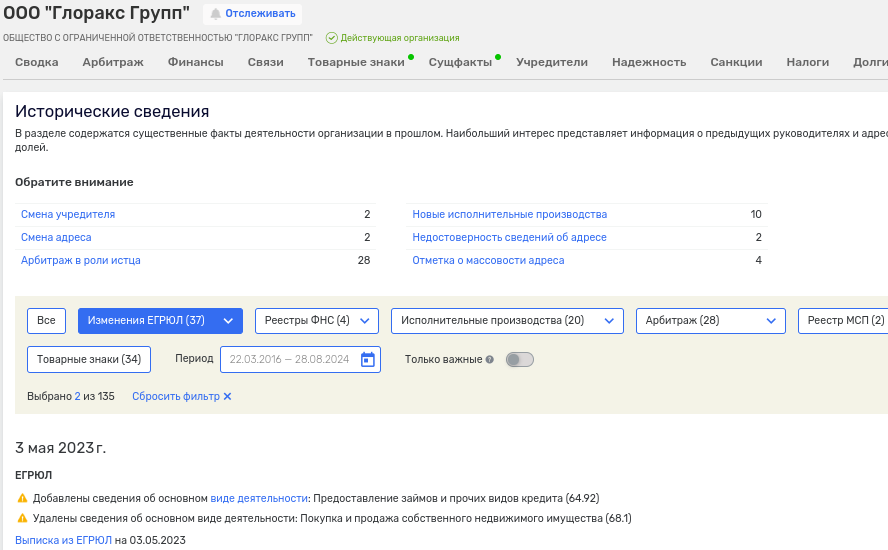This screenshot has width=888, height=550.
Task: Click the Период date range field
Action: tap(300, 360)
